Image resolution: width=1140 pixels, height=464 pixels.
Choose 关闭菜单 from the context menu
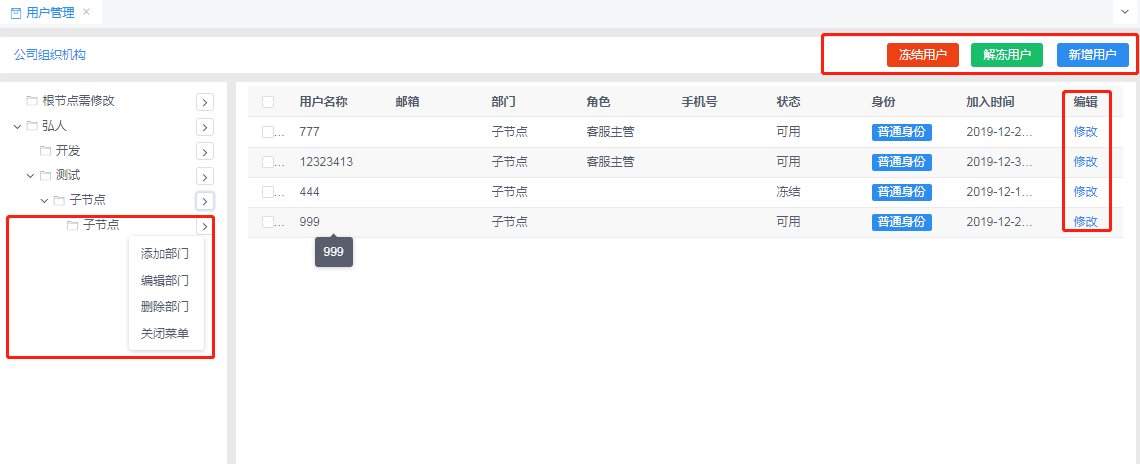pyautogui.click(x=165, y=334)
